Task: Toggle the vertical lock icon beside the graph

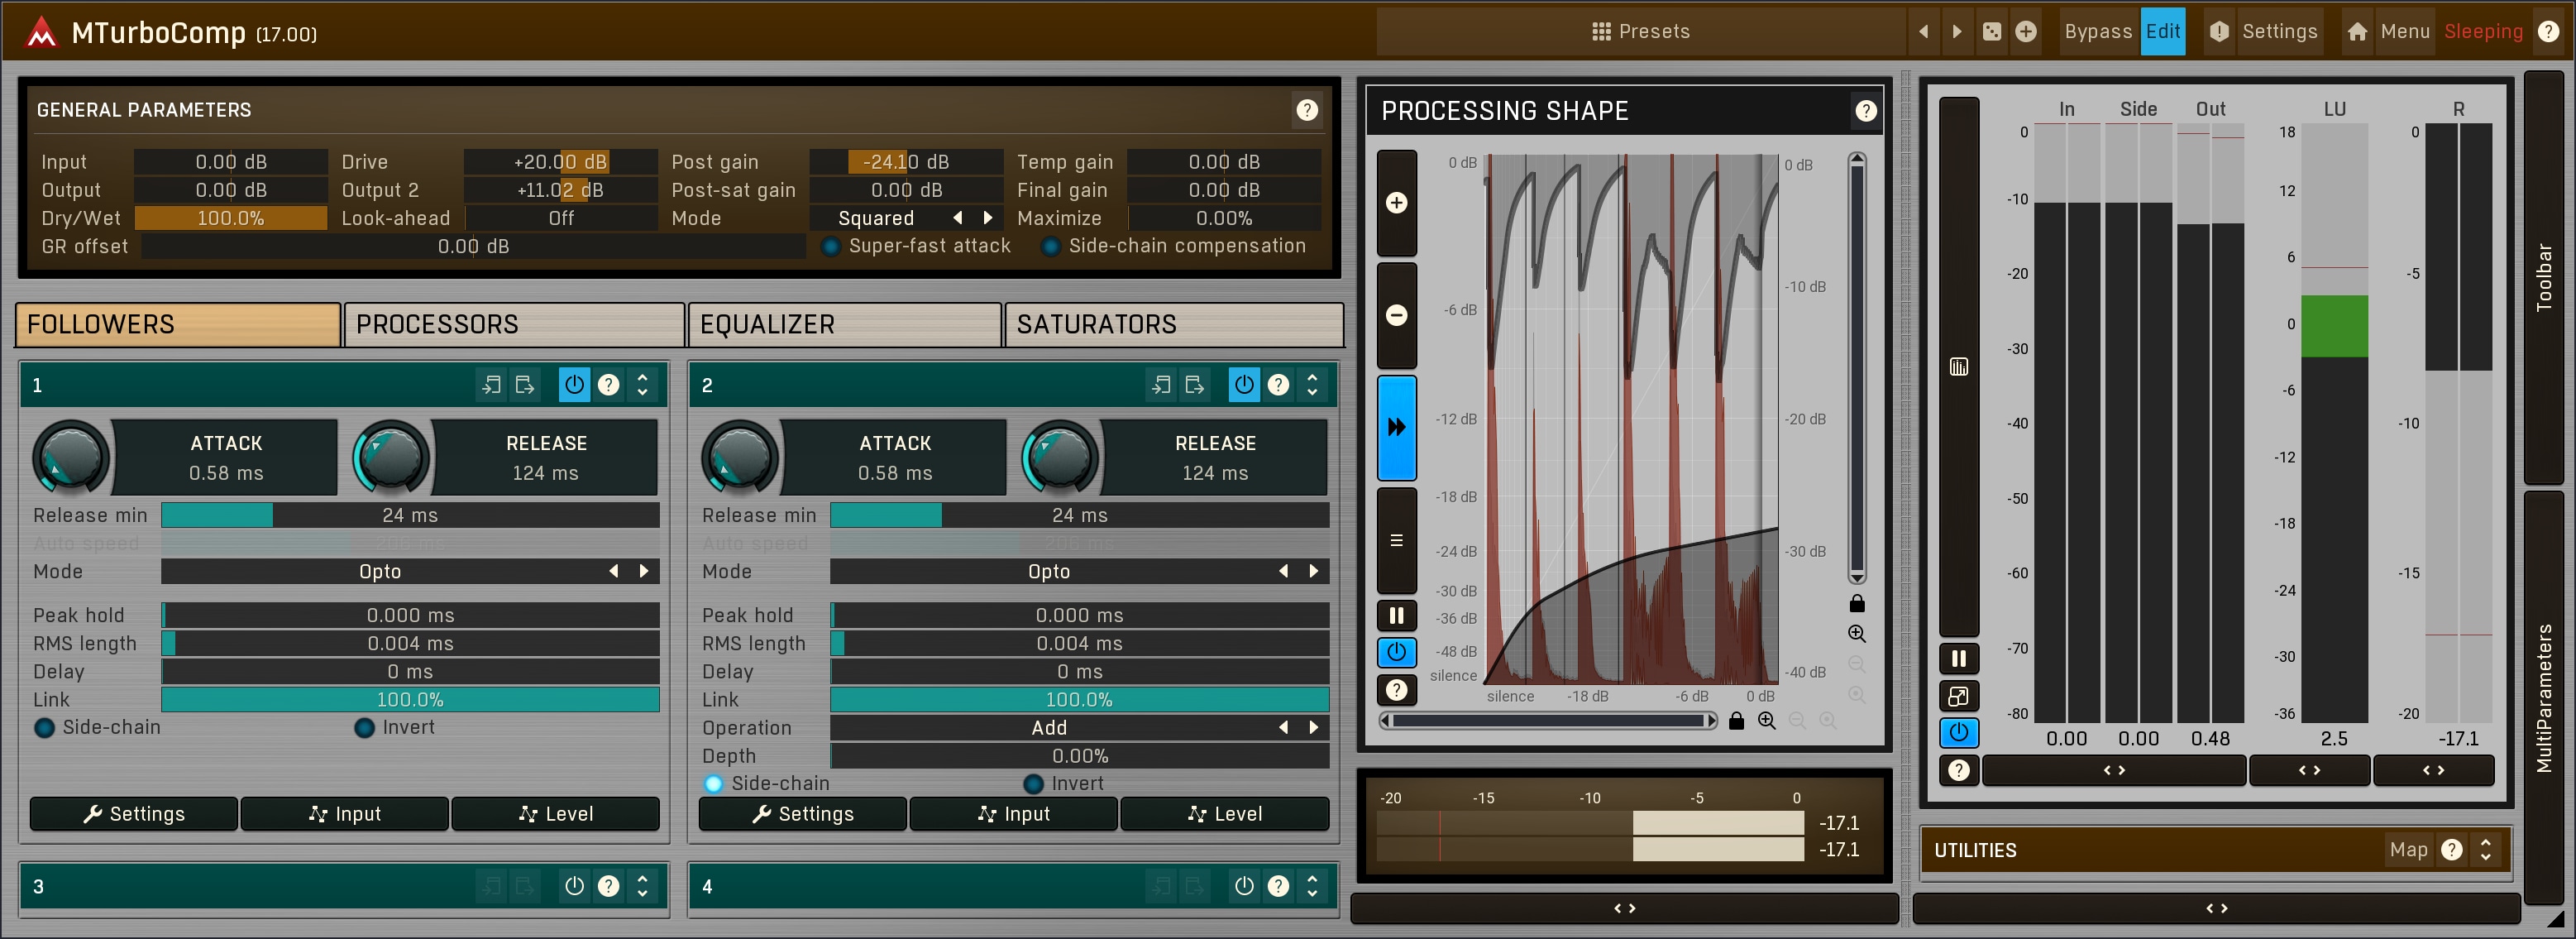Action: click(1856, 603)
